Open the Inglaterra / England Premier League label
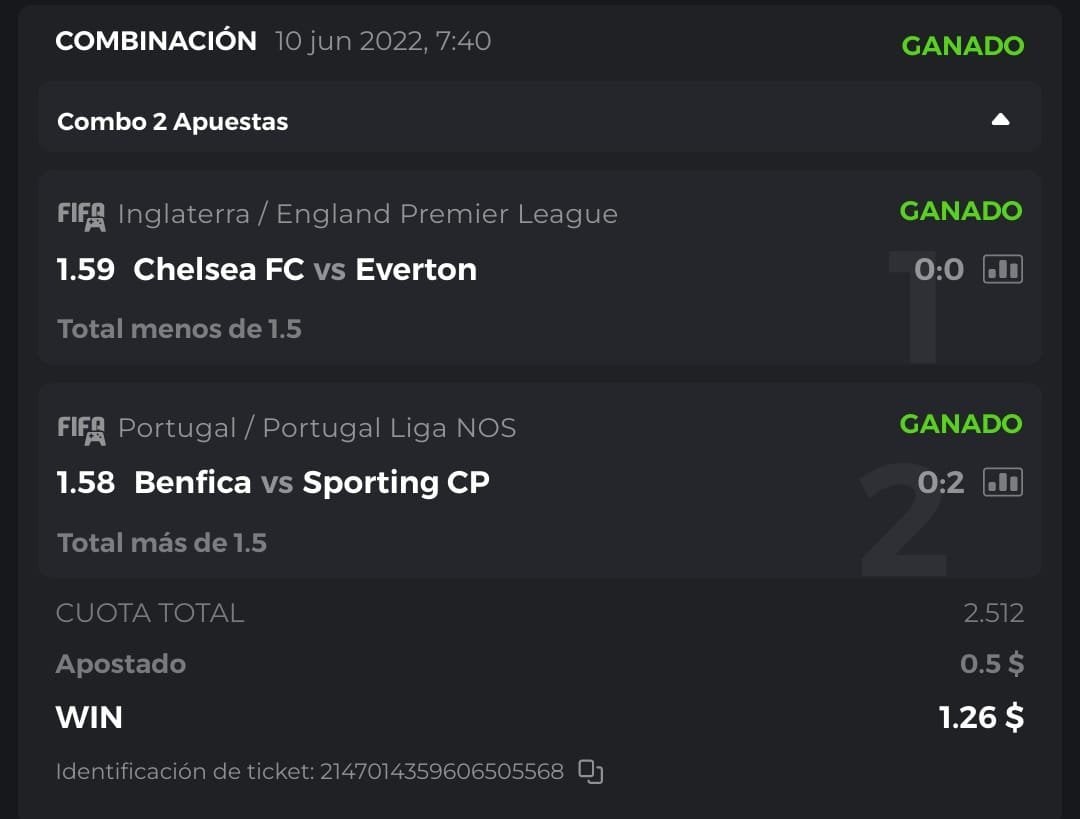 click(367, 214)
